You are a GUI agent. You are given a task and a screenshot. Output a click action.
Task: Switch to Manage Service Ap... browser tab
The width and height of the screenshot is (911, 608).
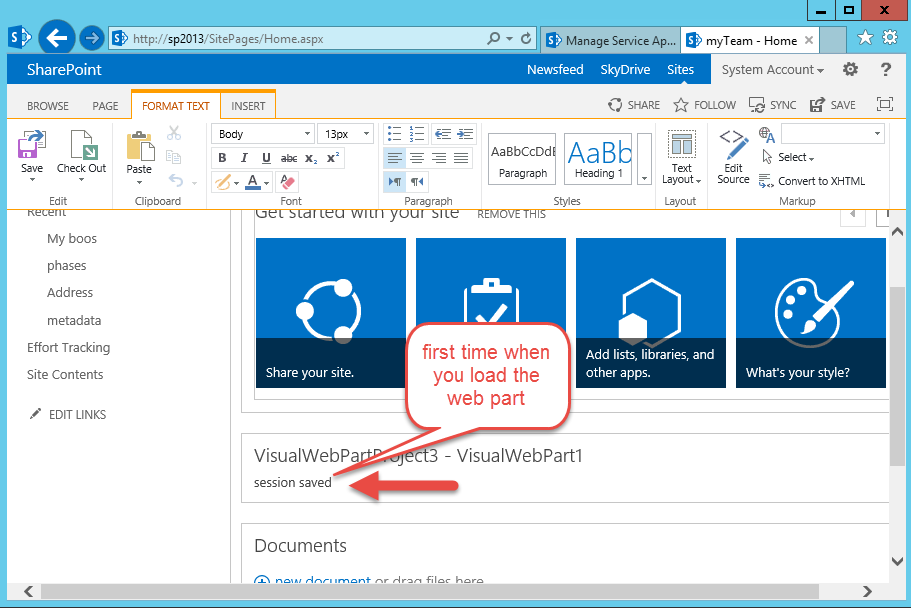click(610, 40)
